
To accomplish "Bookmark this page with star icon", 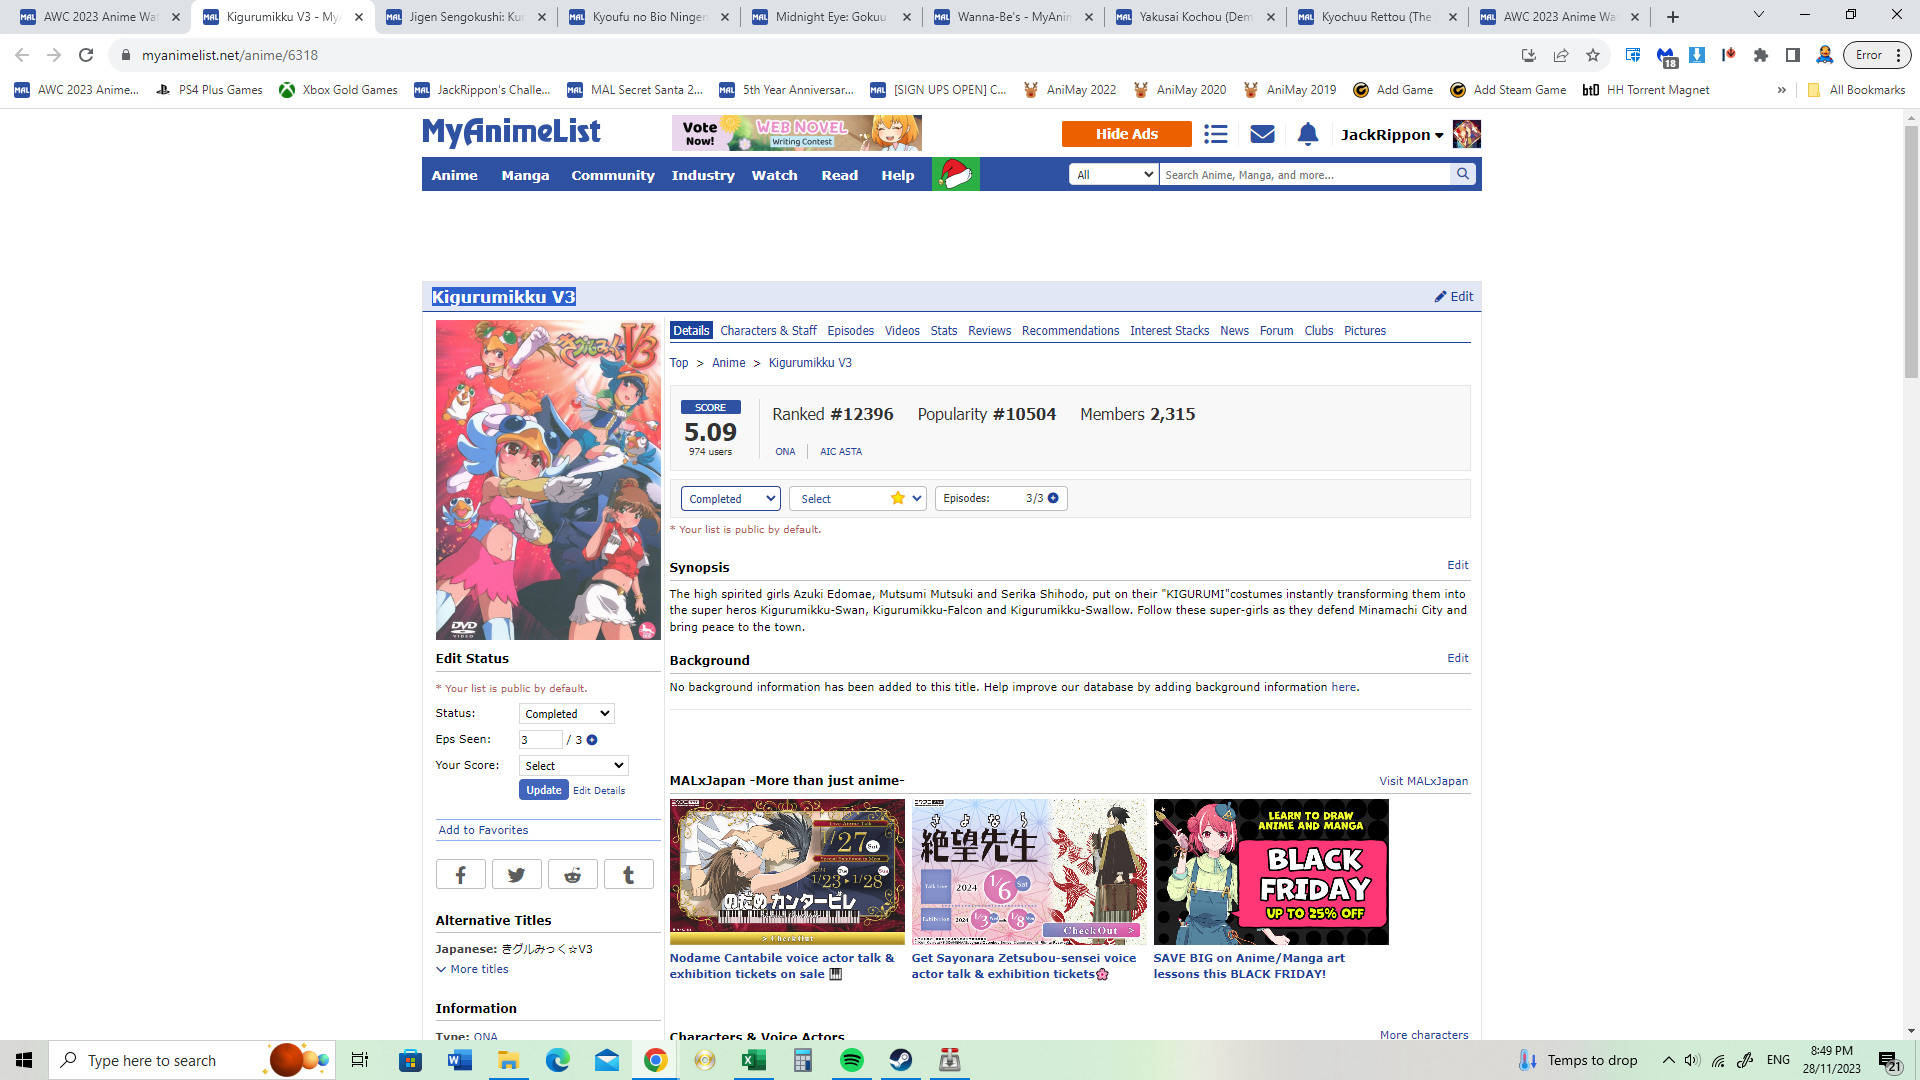I will coord(1593,55).
